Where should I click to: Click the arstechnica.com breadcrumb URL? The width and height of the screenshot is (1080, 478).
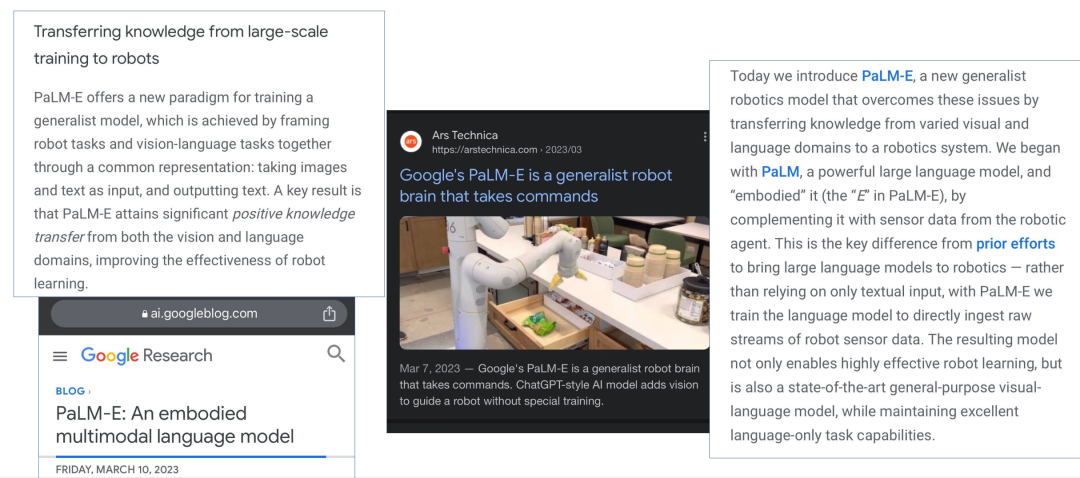coord(506,149)
